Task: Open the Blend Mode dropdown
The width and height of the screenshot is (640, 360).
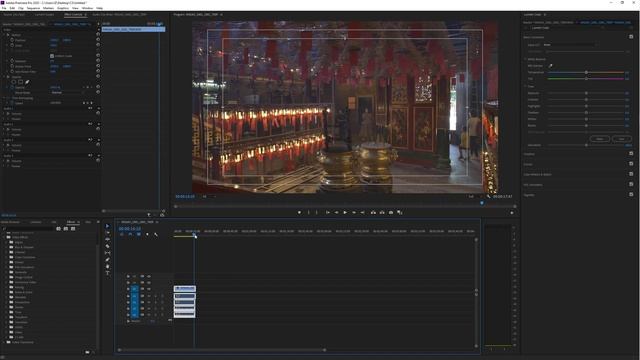Action: (67, 93)
